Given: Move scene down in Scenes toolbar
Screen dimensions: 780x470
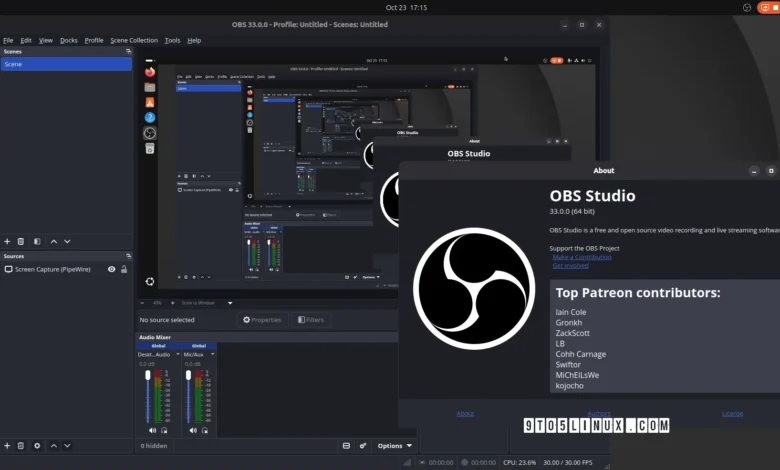Looking at the screenshot, I should 67,241.
